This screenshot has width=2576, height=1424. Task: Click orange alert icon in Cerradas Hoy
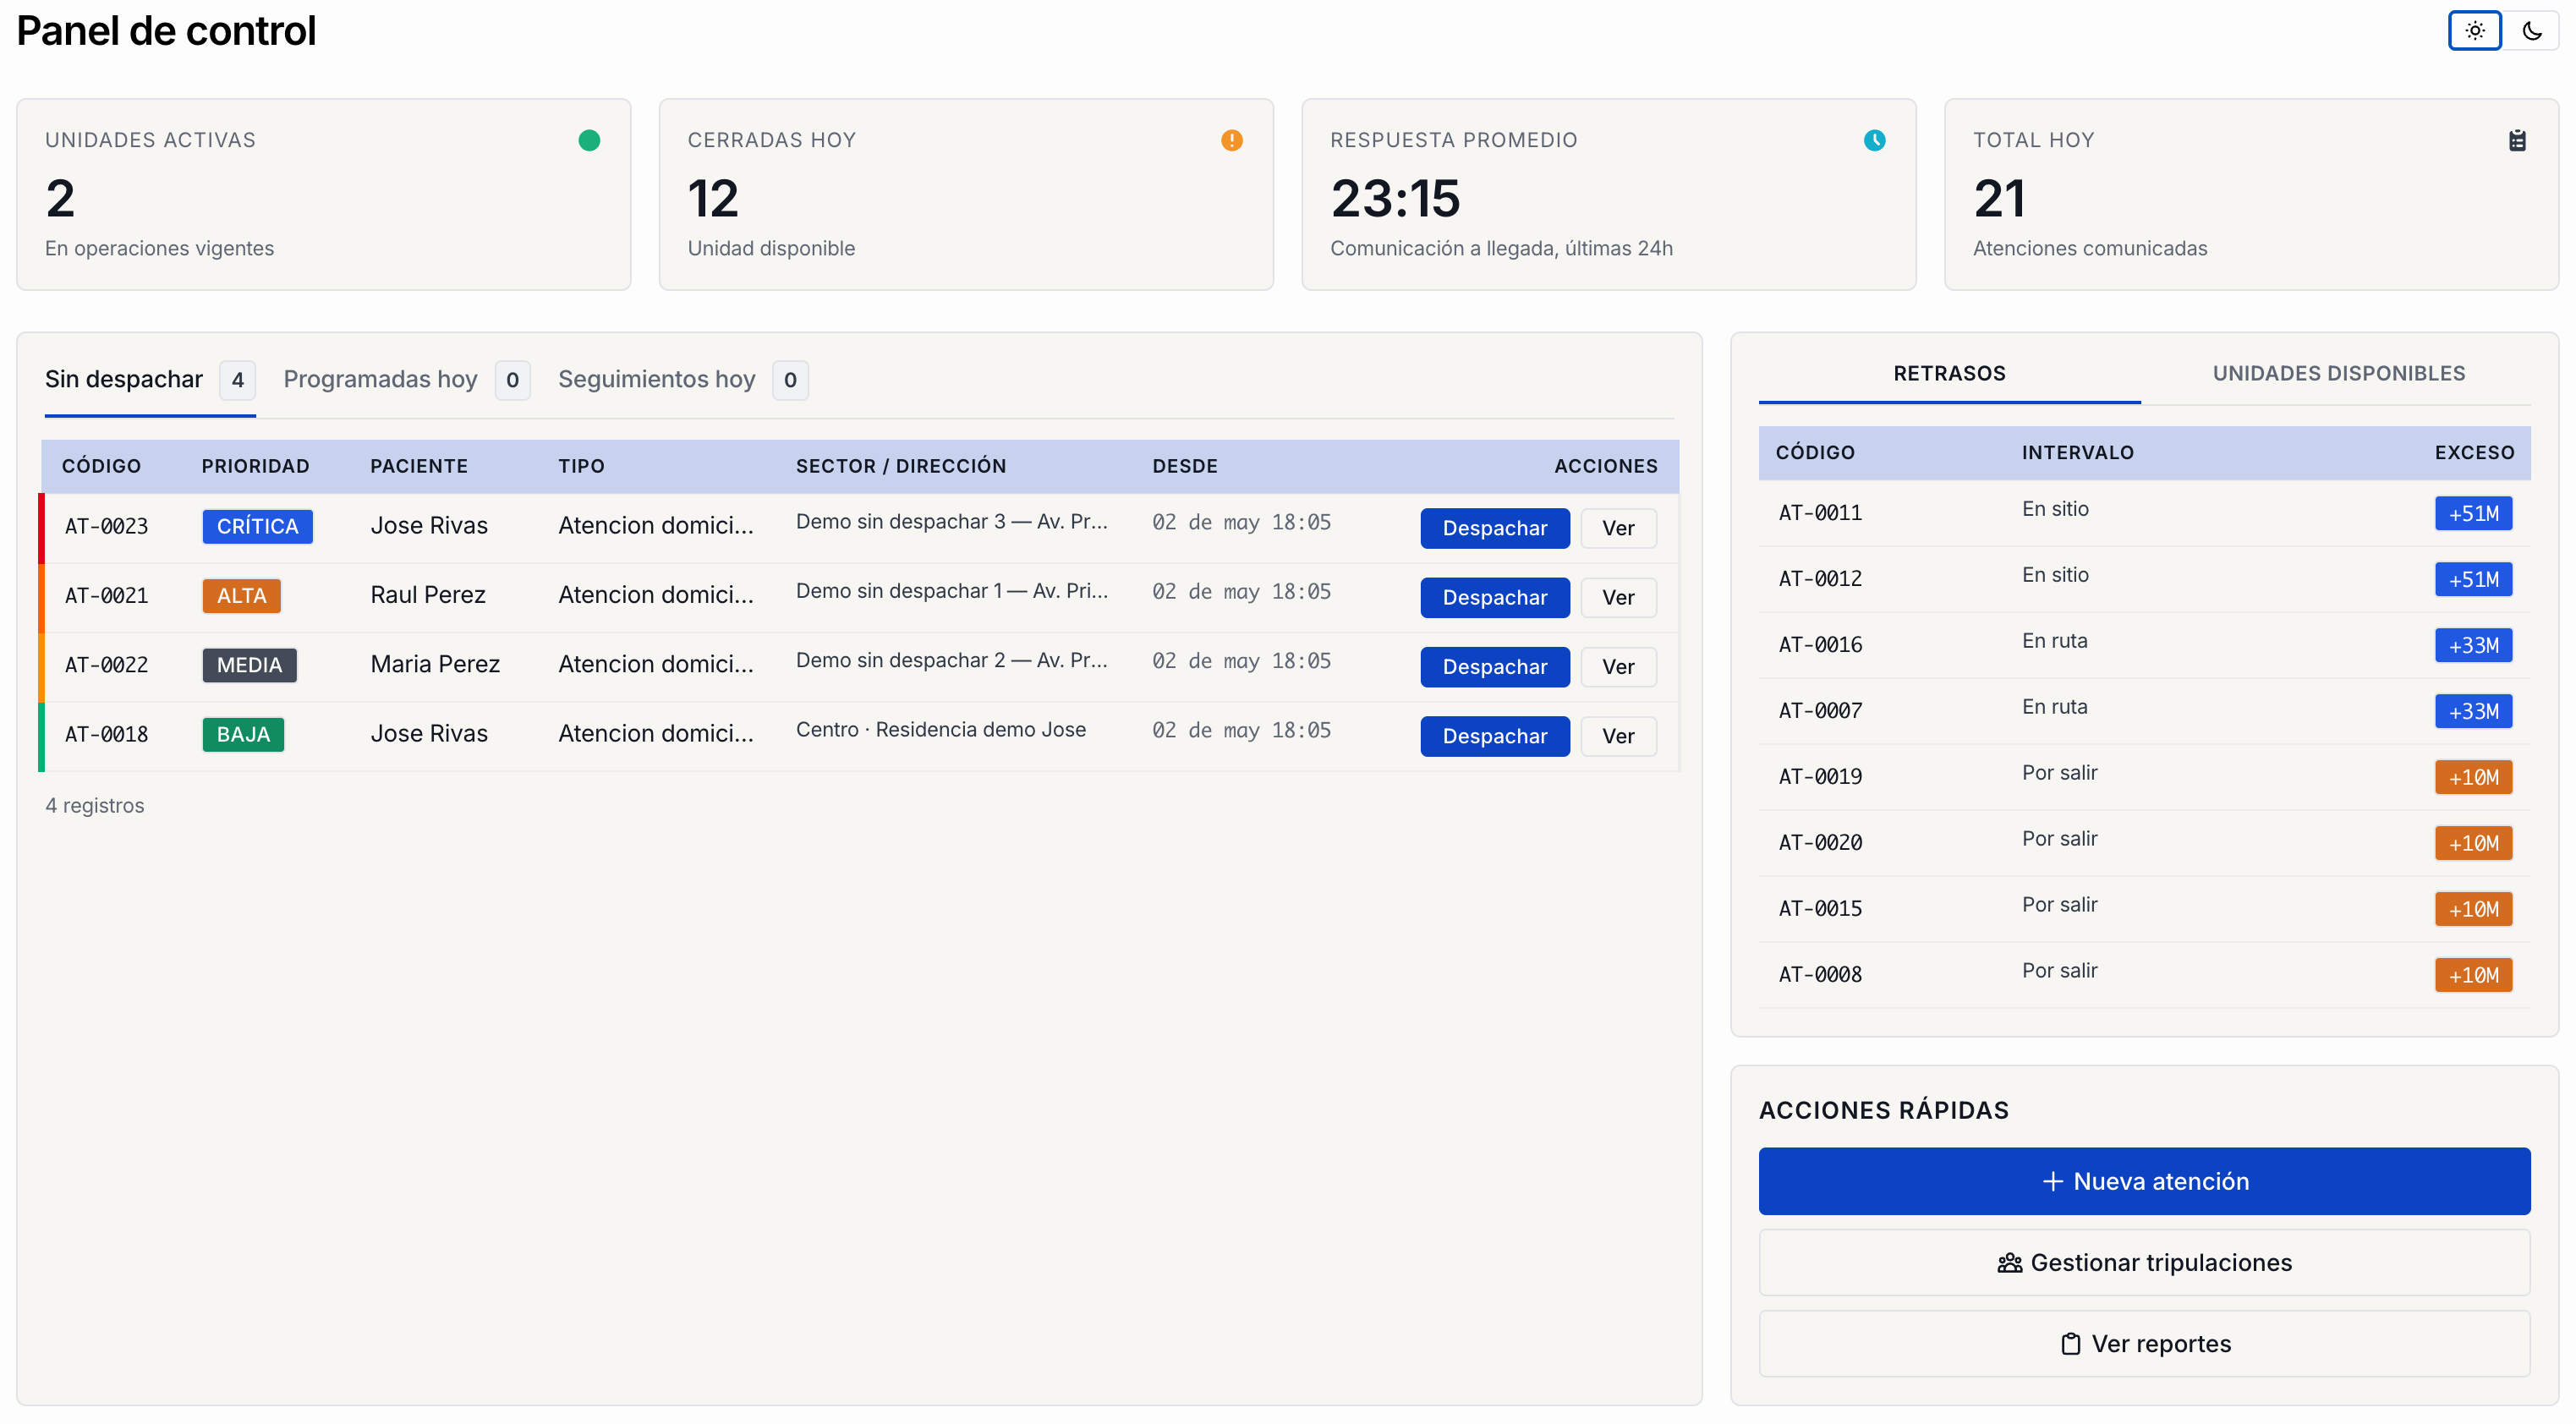[x=1232, y=140]
